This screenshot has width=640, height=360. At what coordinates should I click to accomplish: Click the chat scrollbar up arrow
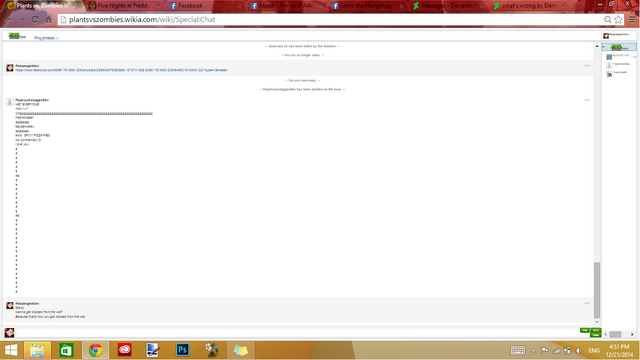(597, 46)
